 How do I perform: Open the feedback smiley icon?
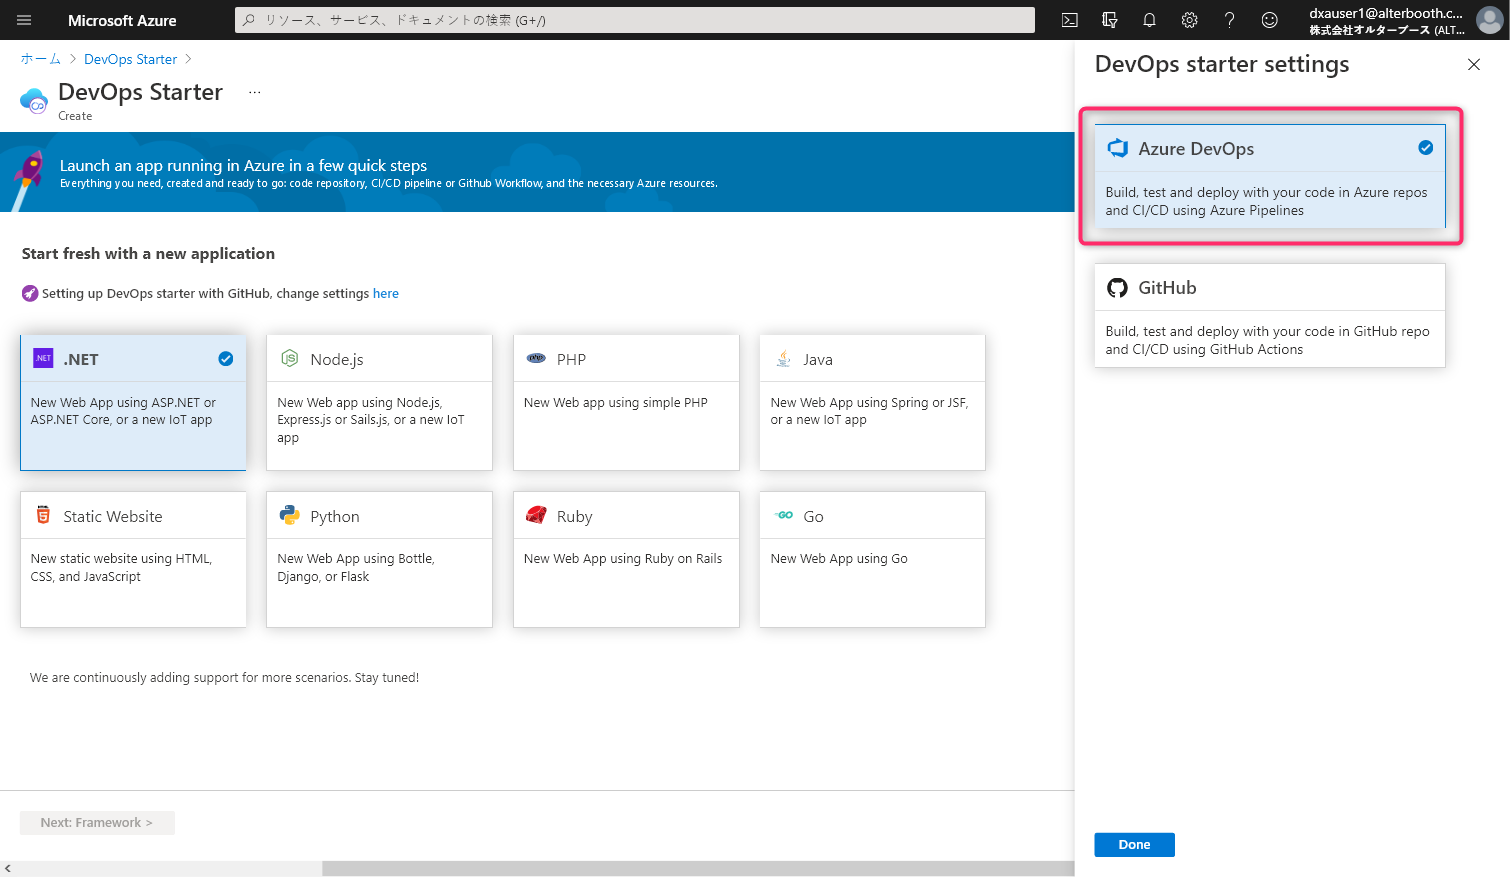point(1269,20)
